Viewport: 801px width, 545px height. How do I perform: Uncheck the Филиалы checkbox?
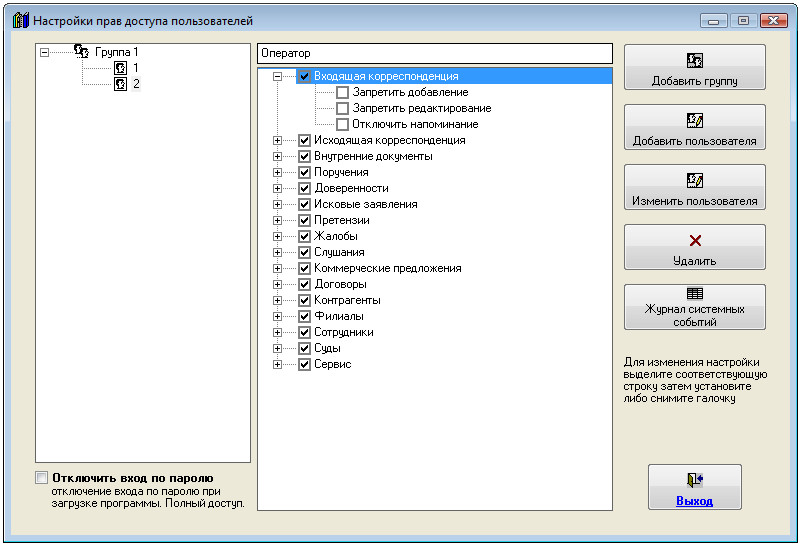(x=304, y=316)
